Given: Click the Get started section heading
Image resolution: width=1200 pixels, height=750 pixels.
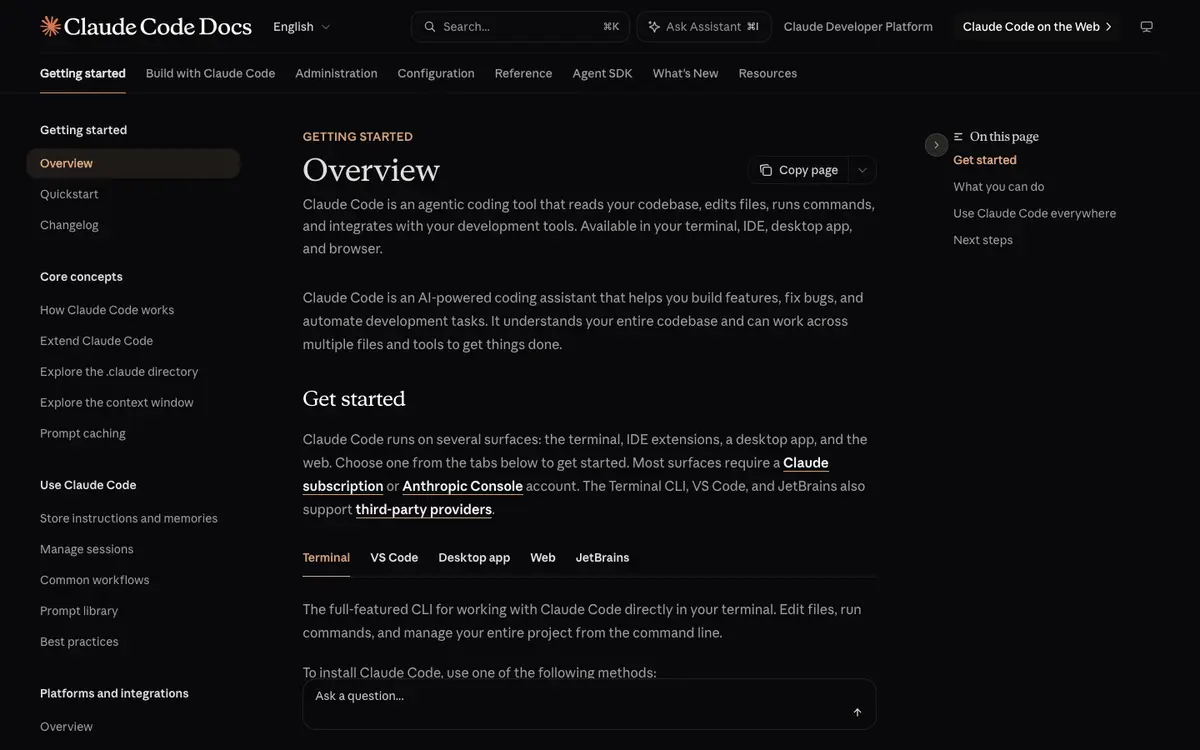Looking at the screenshot, I should coord(354,399).
